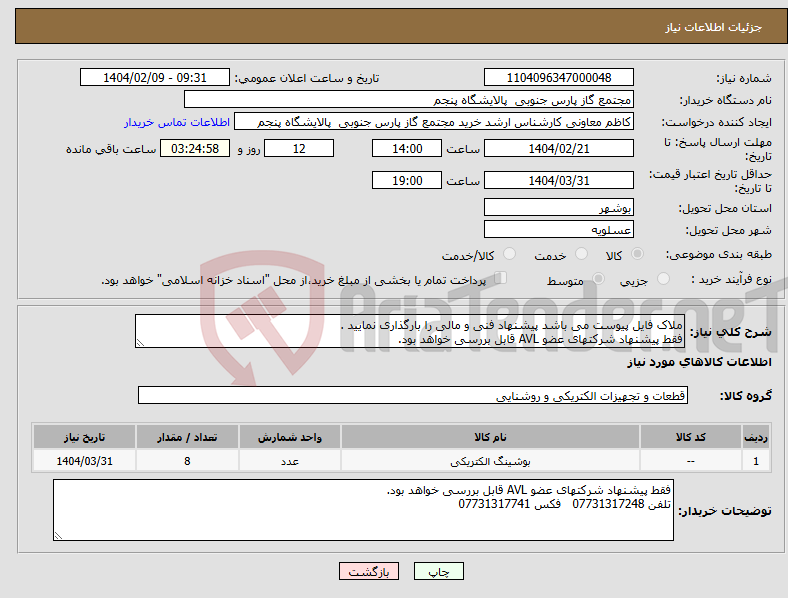Click the resize handle of buyer notes textarea
The width and height of the screenshot is (788, 598).
(x=58, y=536)
